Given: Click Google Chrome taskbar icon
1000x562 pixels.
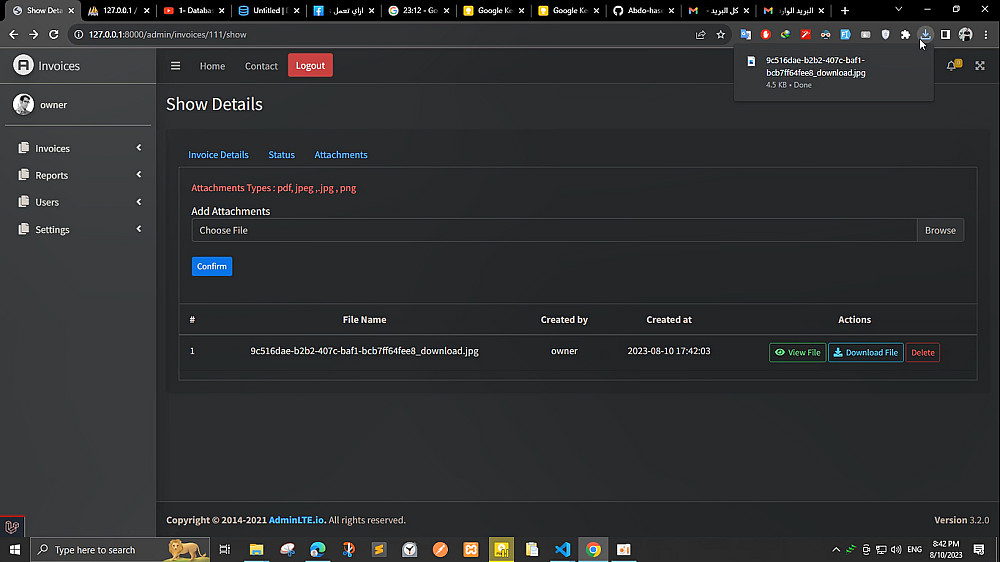Looking at the screenshot, I should (x=593, y=549).
